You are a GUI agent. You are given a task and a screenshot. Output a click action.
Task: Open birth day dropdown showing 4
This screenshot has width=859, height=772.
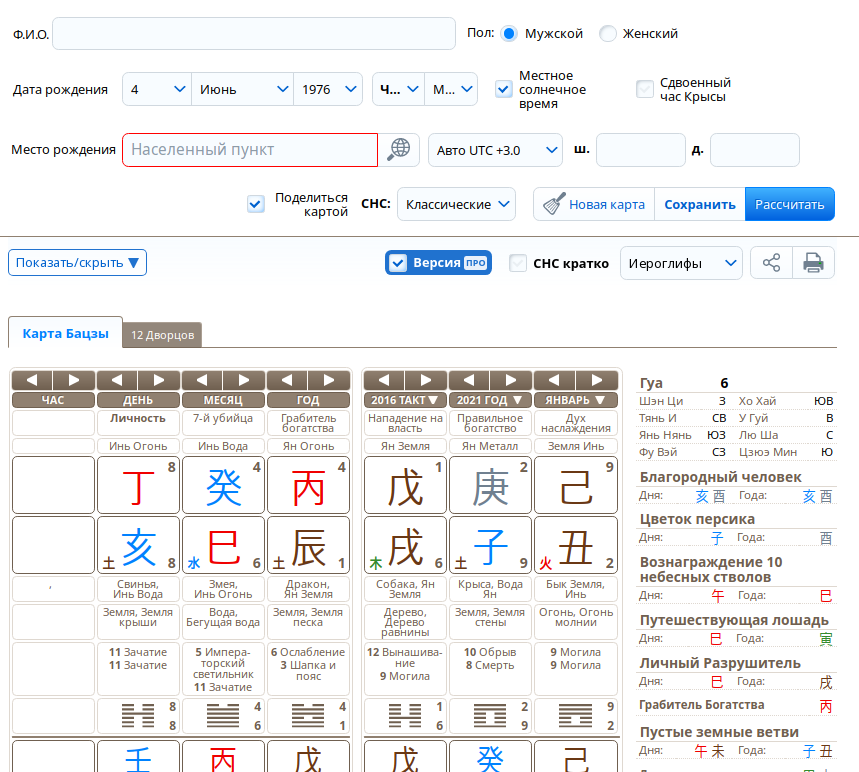click(x=157, y=89)
